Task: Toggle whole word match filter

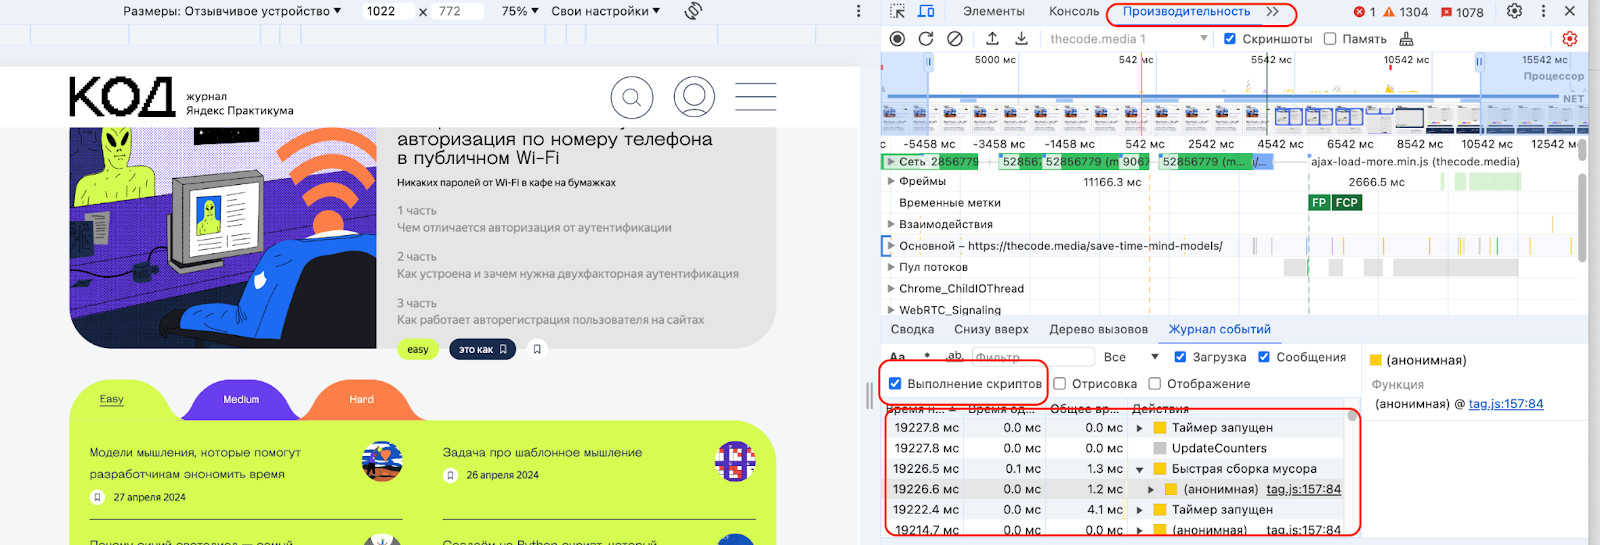Action: [954, 356]
